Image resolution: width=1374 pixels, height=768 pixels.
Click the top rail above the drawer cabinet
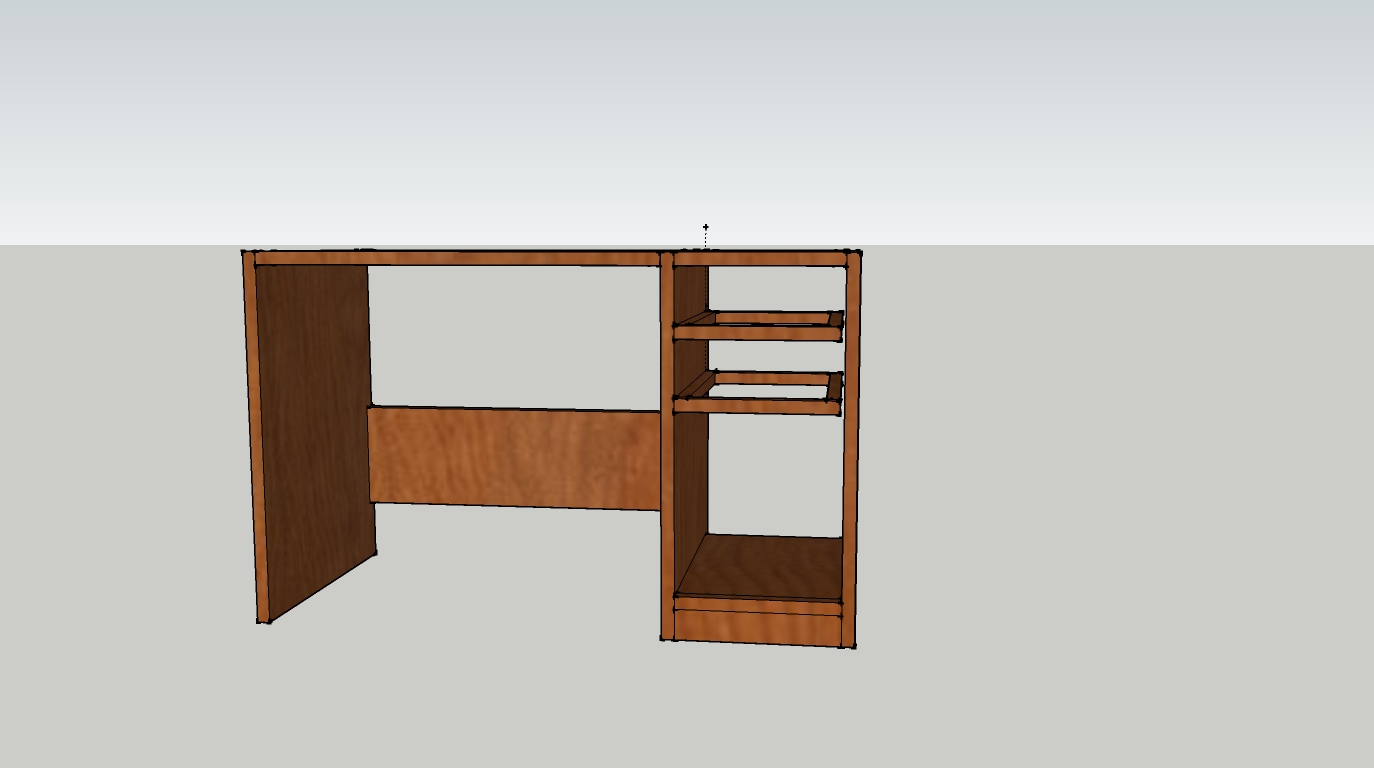(760, 260)
